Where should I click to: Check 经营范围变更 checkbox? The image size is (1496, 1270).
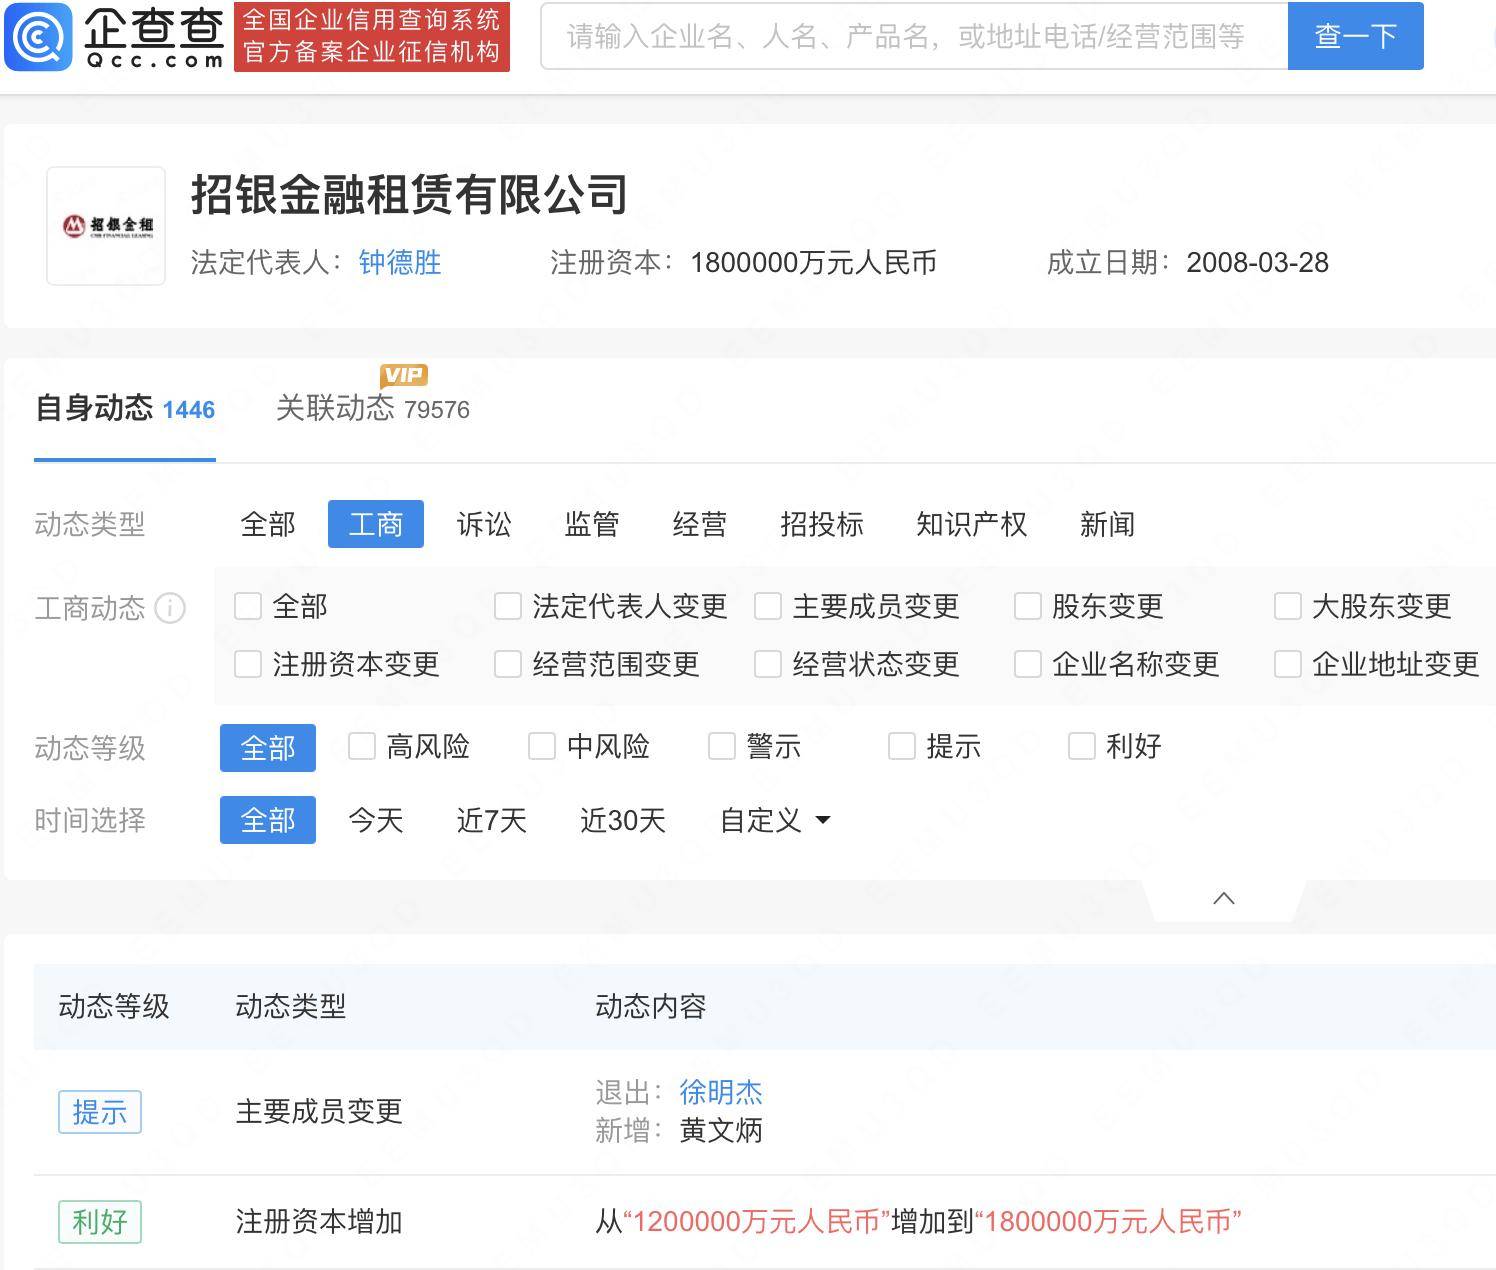(508, 664)
